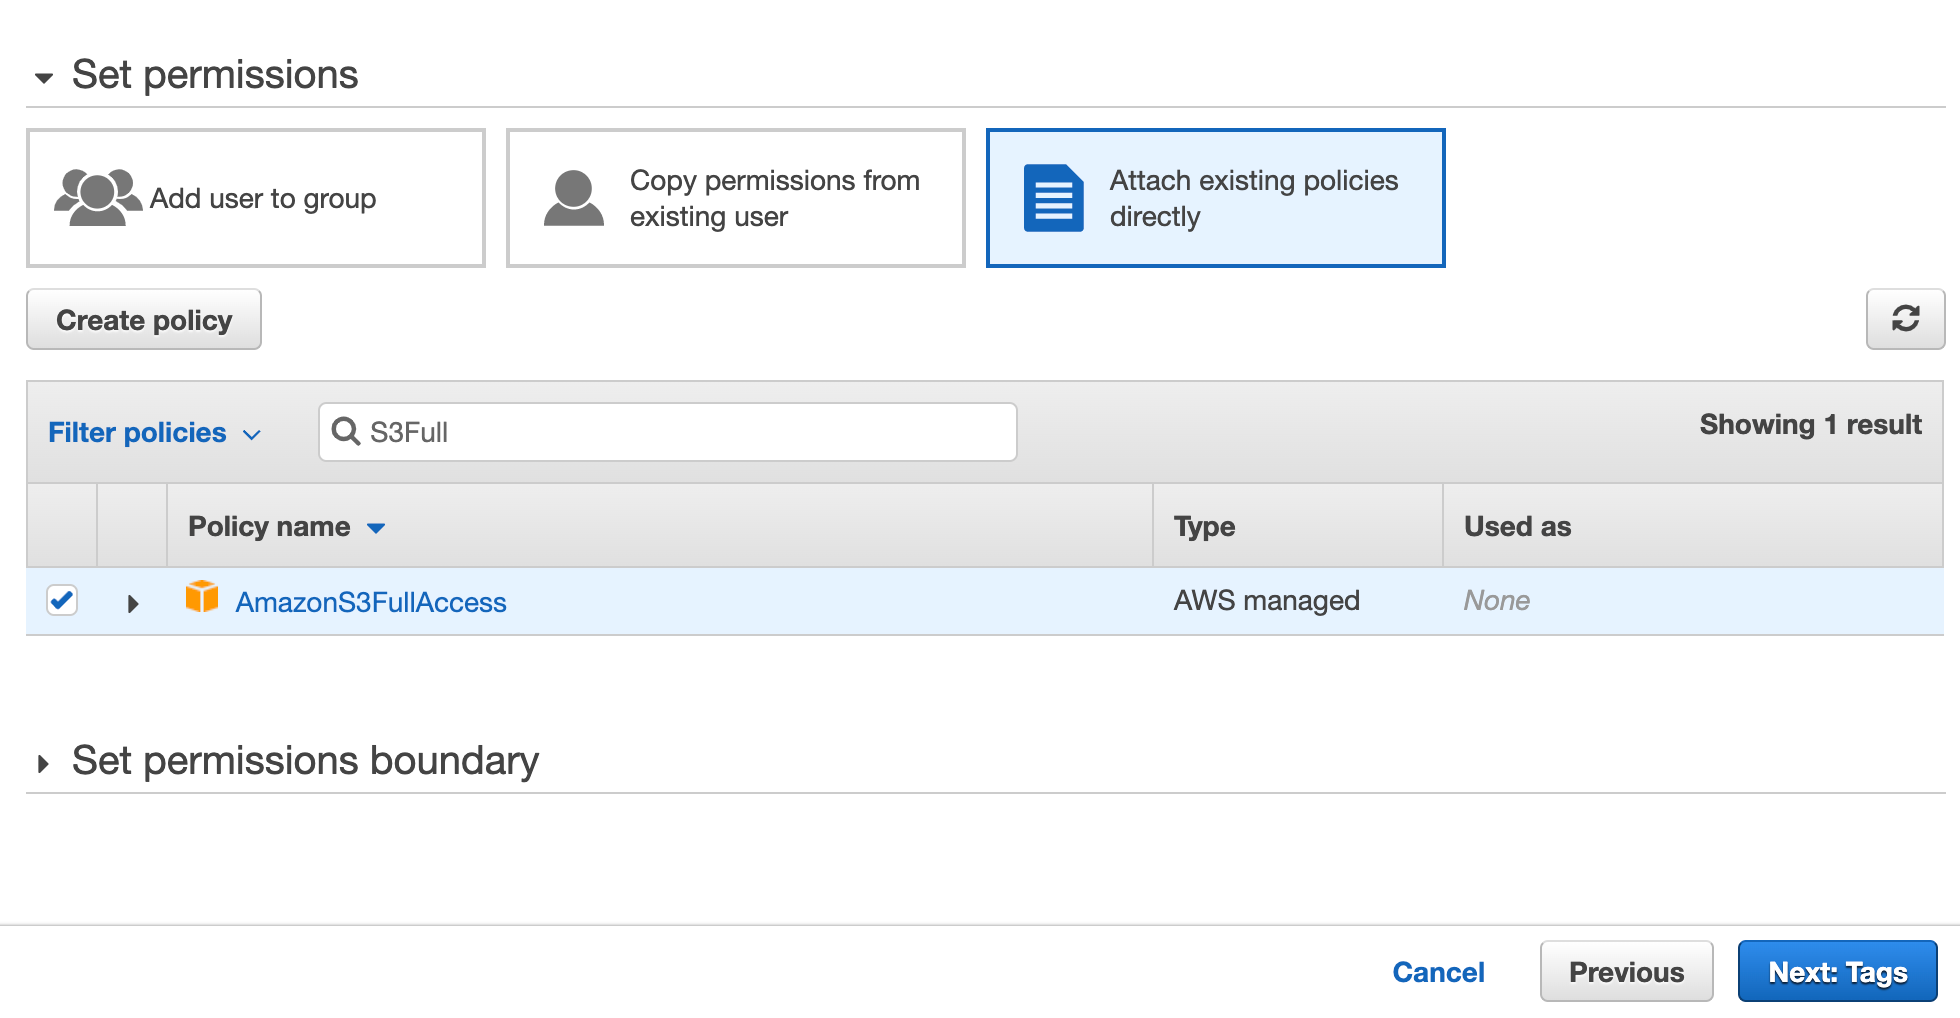Click the group people icon in Add user to group
Image resolution: width=1960 pixels, height=1018 pixels.
point(97,197)
